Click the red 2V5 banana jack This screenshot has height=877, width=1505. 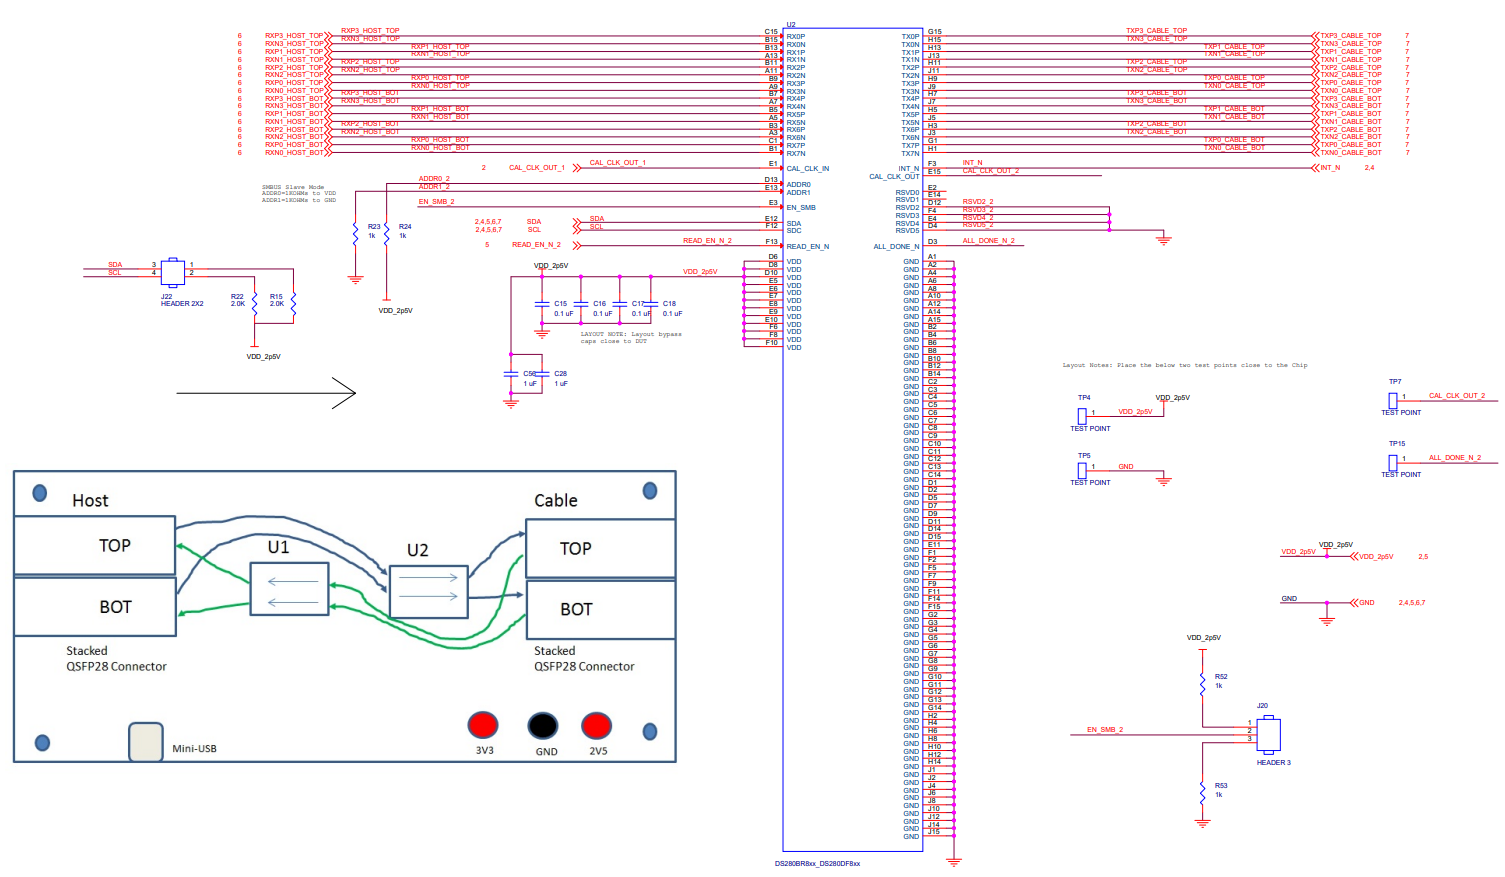click(x=597, y=725)
